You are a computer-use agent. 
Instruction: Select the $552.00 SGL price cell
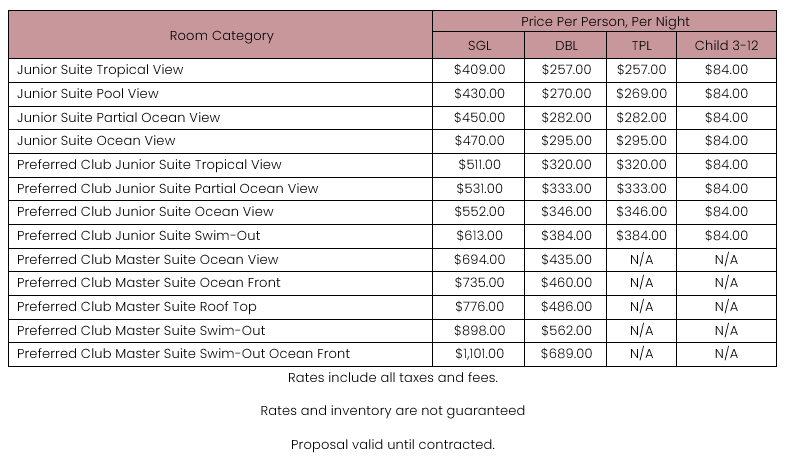[x=480, y=212]
